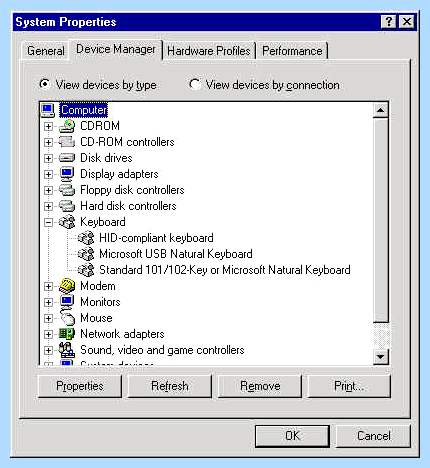Click the CDROM drive icon
The image size is (430, 468).
coord(67,126)
